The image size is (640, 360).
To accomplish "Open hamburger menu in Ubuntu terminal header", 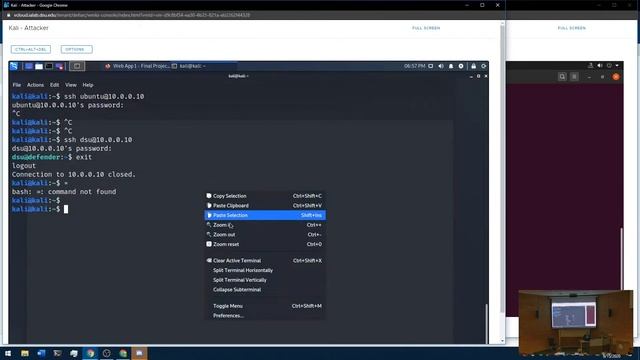I will [x=574, y=77].
